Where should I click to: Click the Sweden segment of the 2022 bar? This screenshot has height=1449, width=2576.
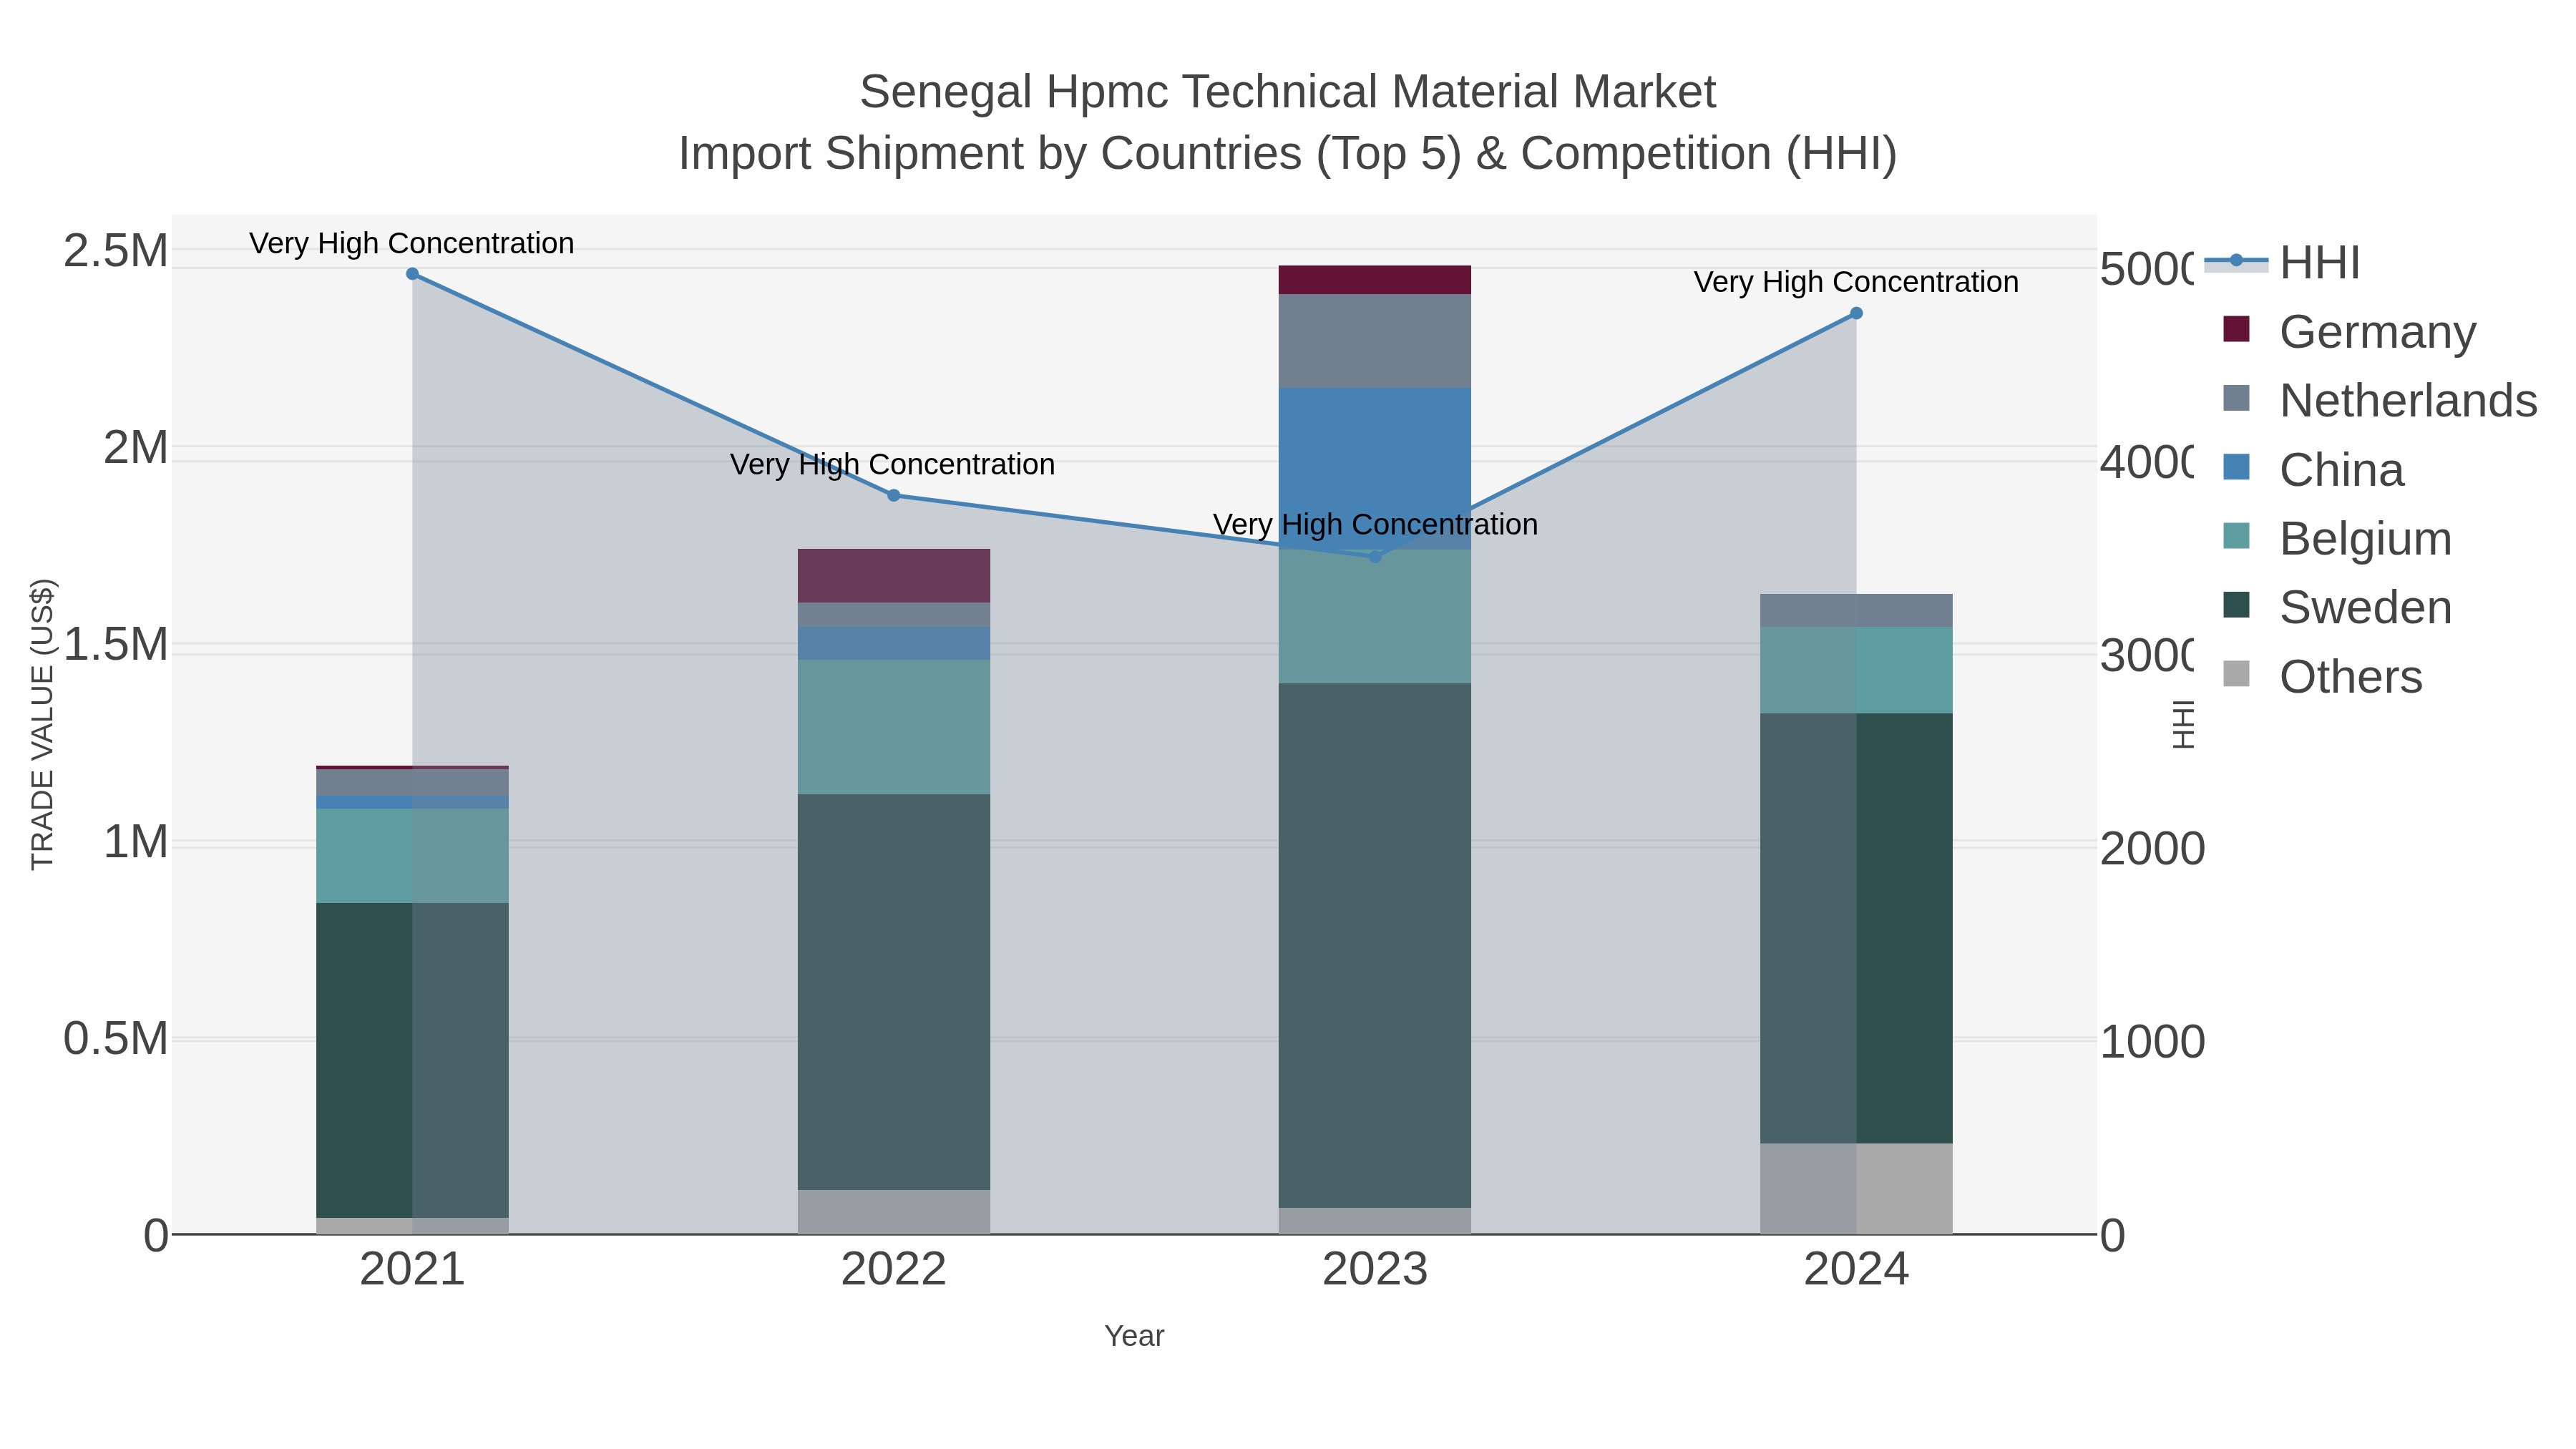point(894,992)
